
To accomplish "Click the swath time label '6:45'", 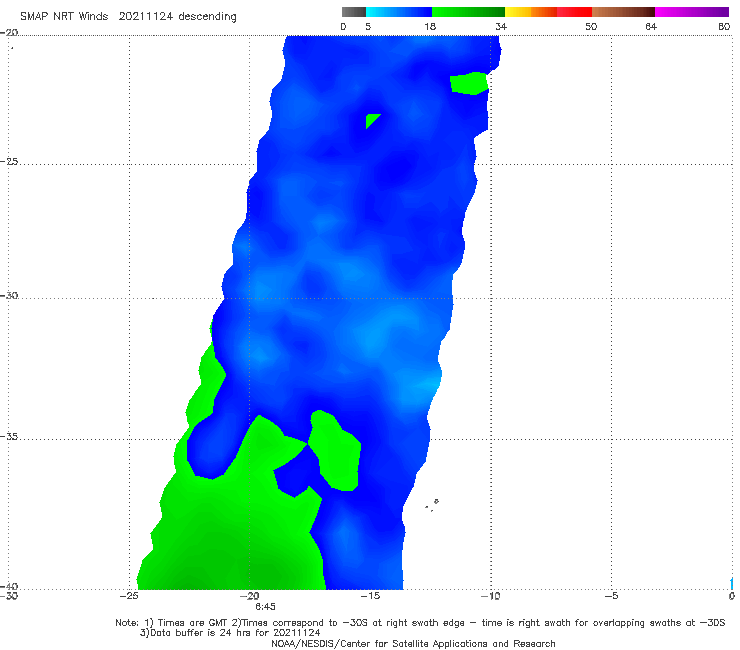I will pyautogui.click(x=265, y=607).
